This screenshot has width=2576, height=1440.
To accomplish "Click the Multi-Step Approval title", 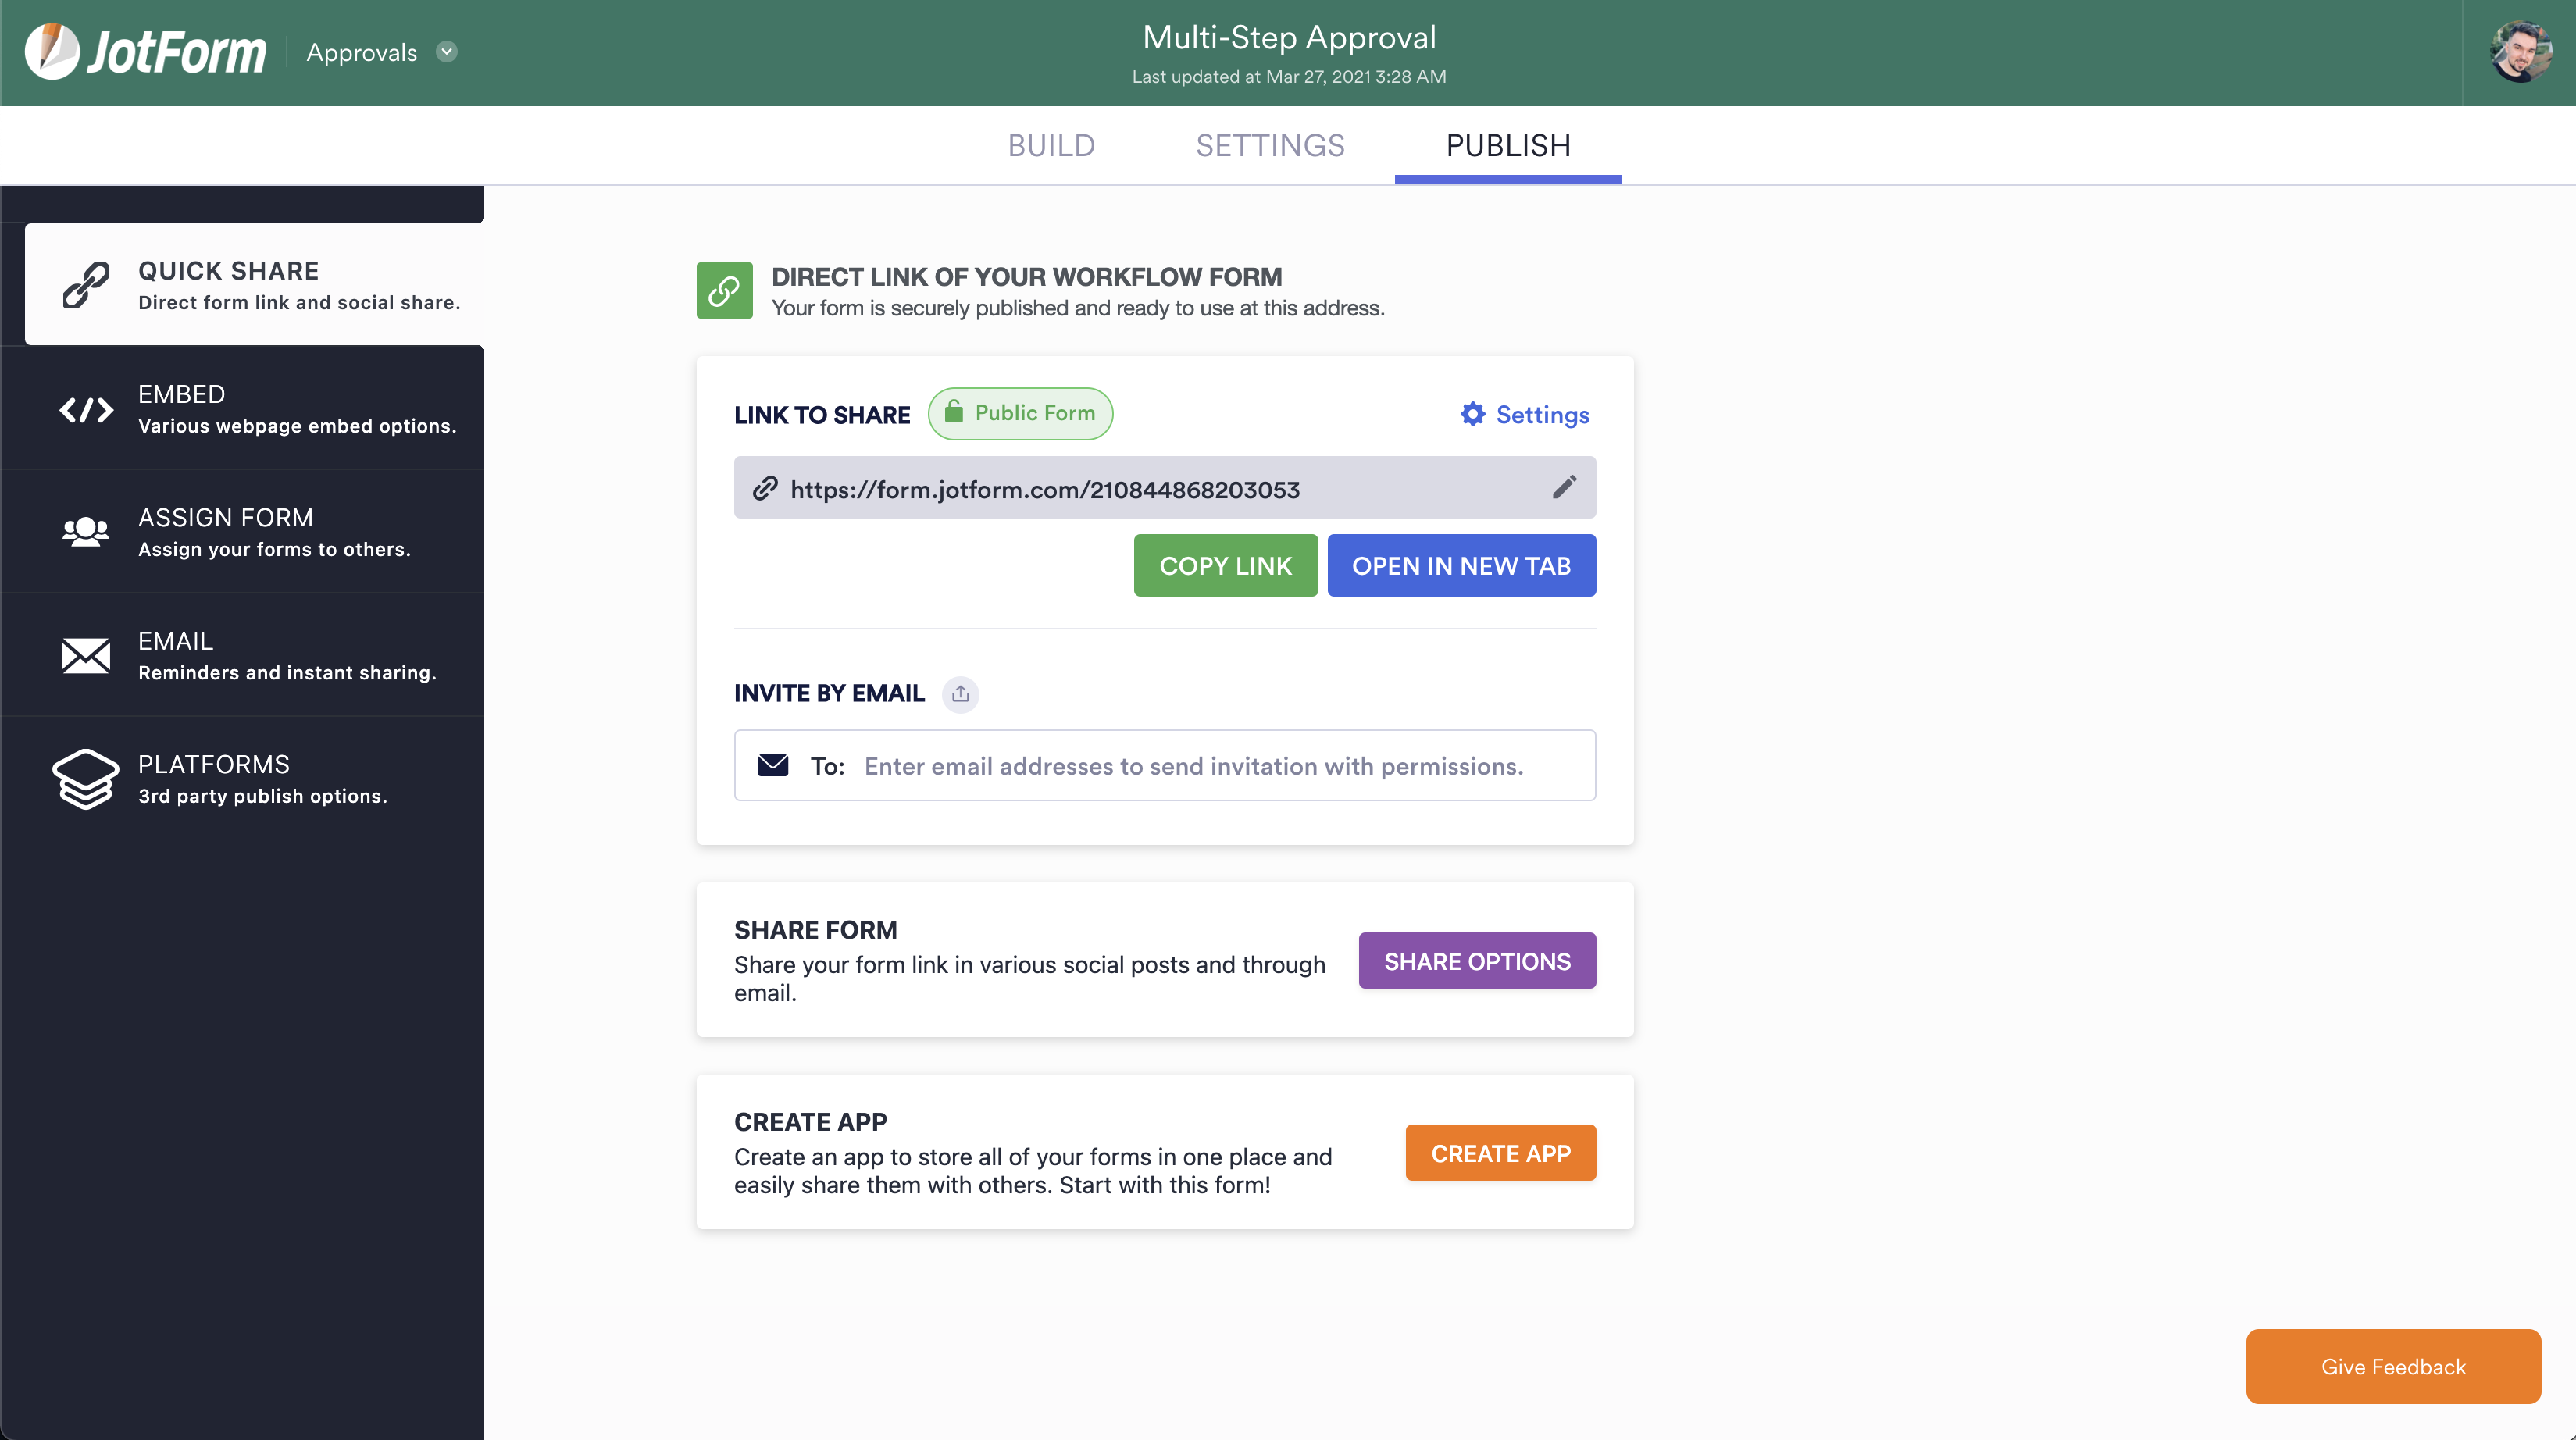I will pyautogui.click(x=1289, y=37).
